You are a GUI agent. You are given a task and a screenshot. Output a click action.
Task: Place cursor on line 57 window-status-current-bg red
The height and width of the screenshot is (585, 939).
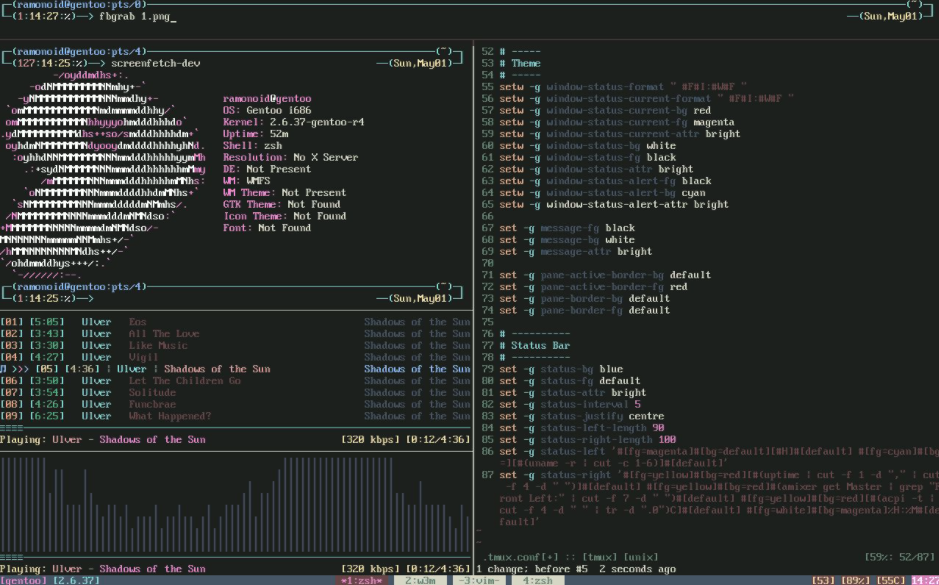(x=605, y=110)
